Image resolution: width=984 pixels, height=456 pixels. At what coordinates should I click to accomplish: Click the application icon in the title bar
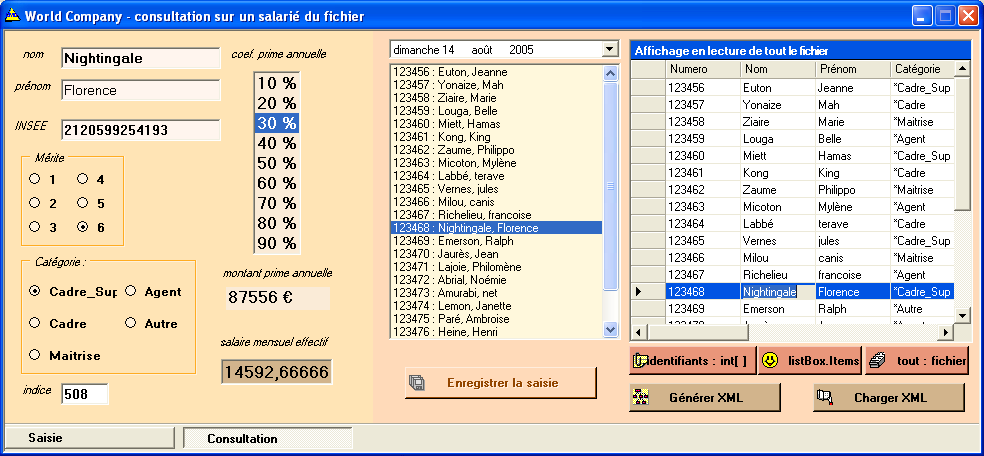[12, 16]
